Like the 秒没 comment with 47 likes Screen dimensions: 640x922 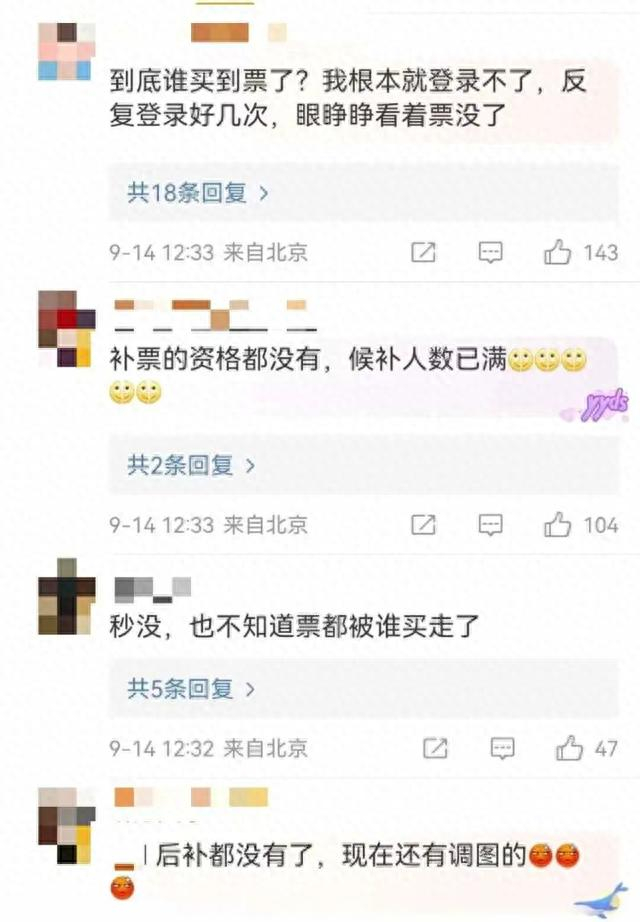point(569,748)
